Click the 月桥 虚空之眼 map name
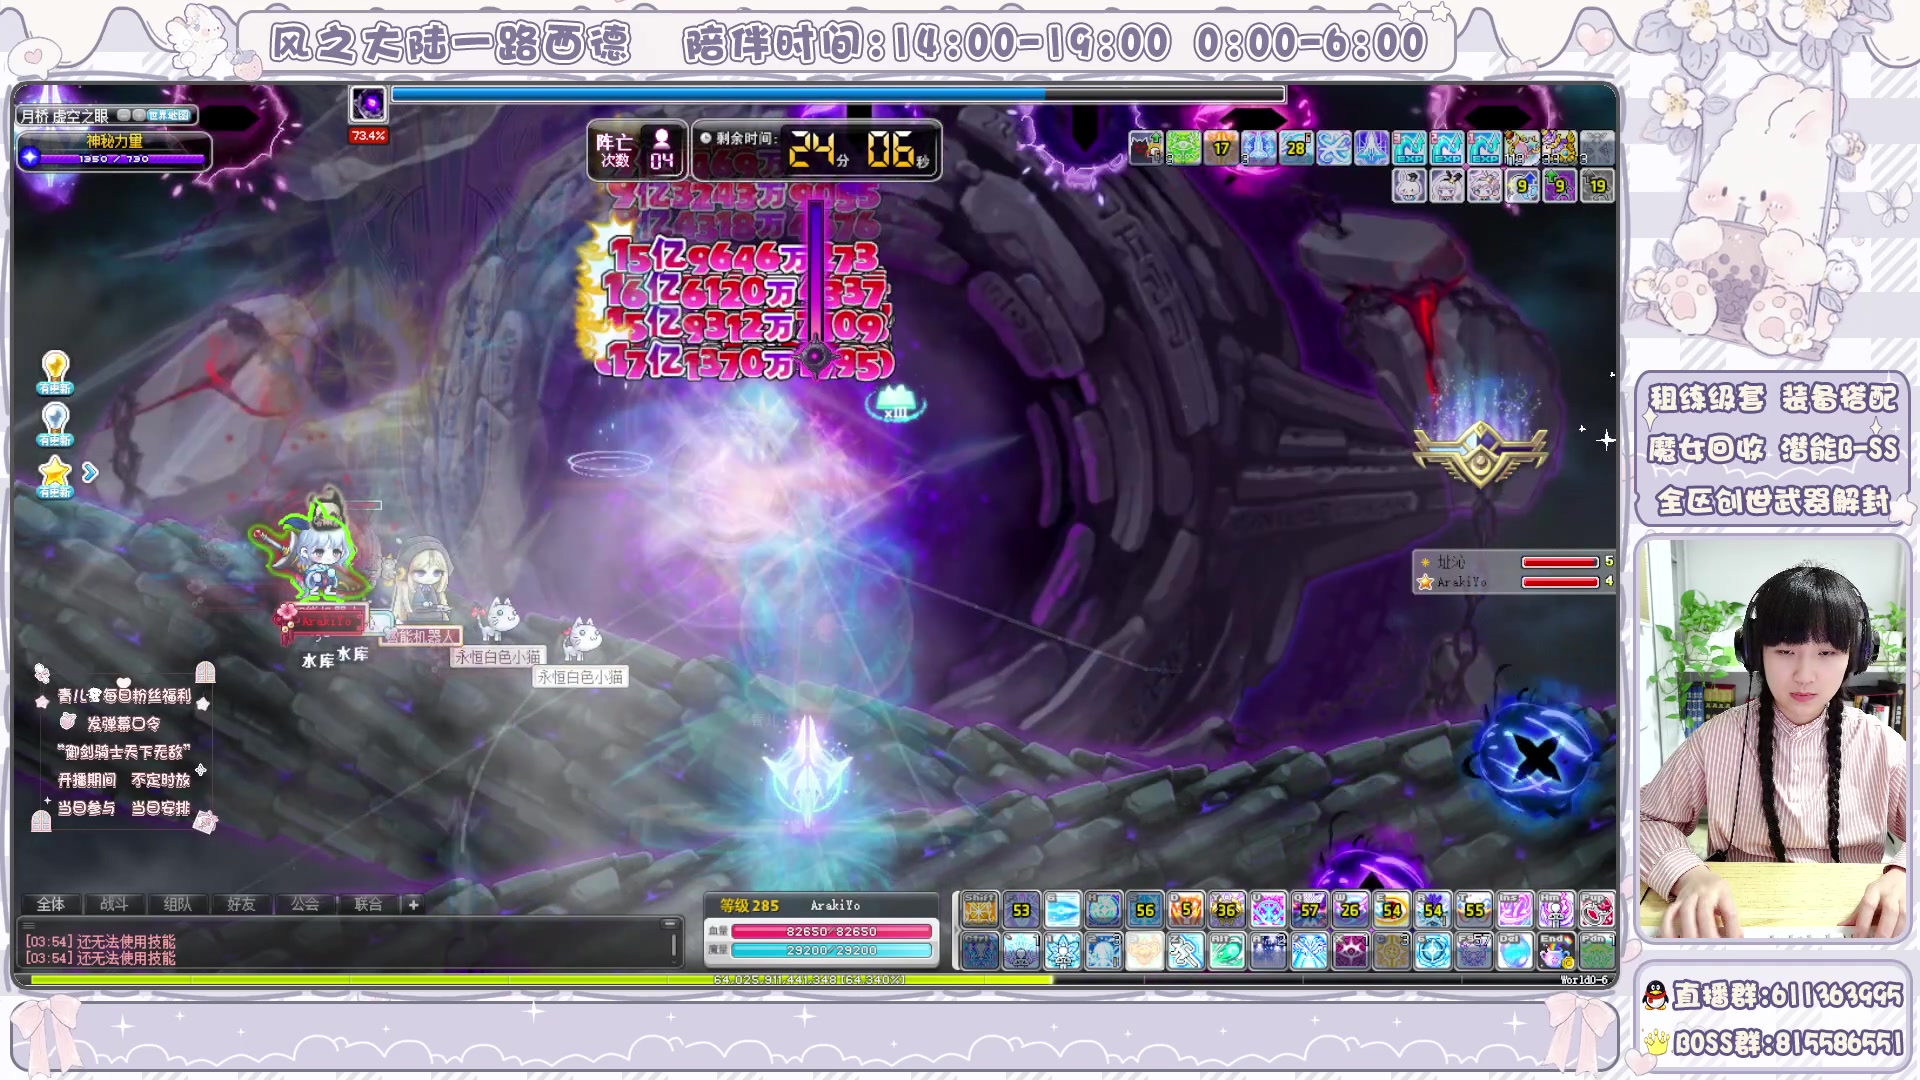The width and height of the screenshot is (1920, 1080). pyautogui.click(x=65, y=116)
